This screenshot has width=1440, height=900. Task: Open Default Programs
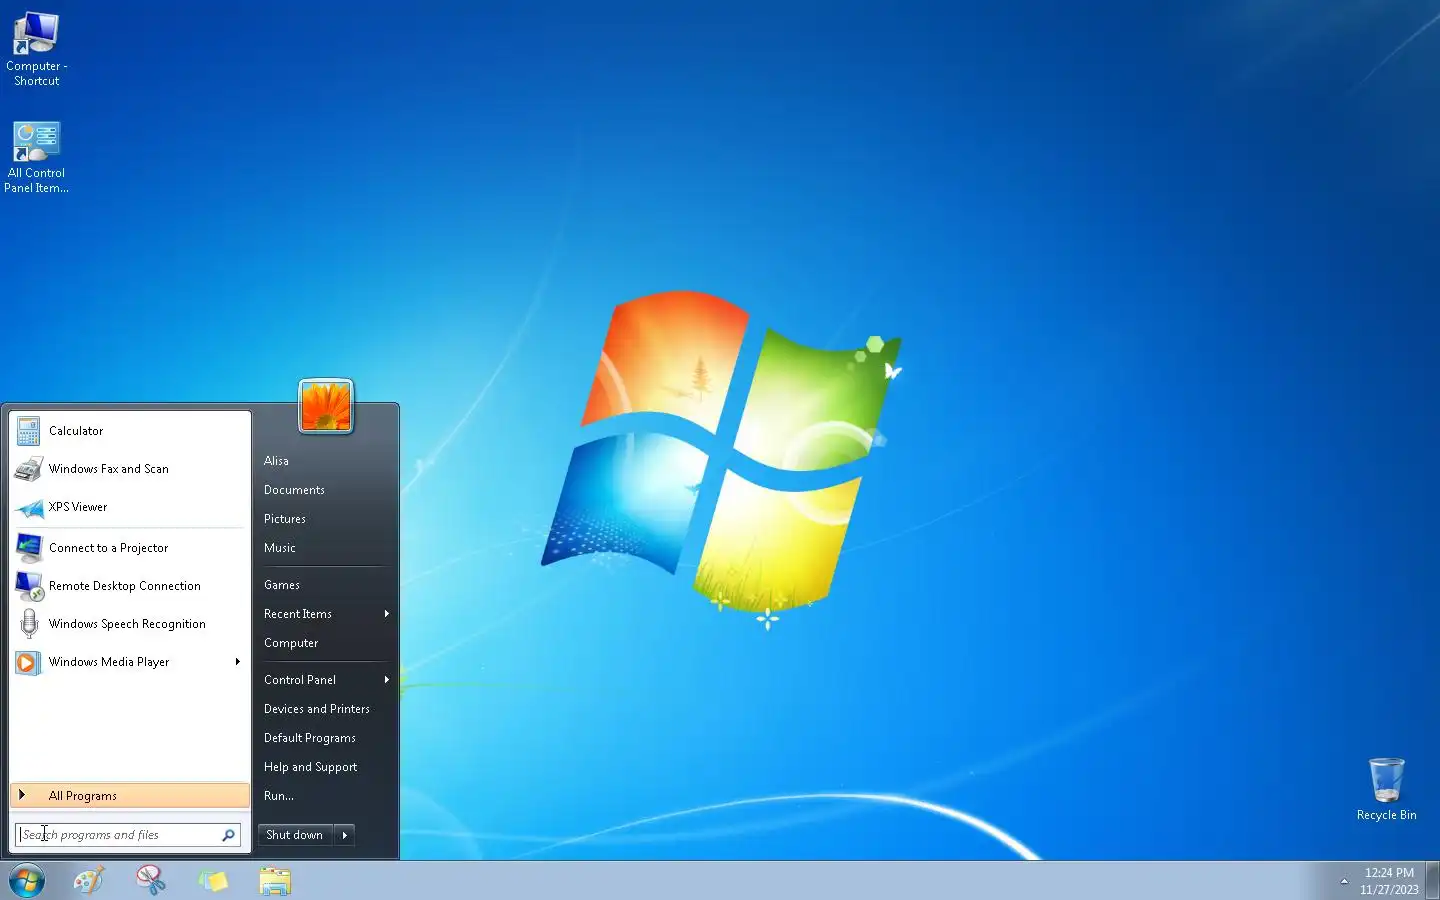[310, 738]
